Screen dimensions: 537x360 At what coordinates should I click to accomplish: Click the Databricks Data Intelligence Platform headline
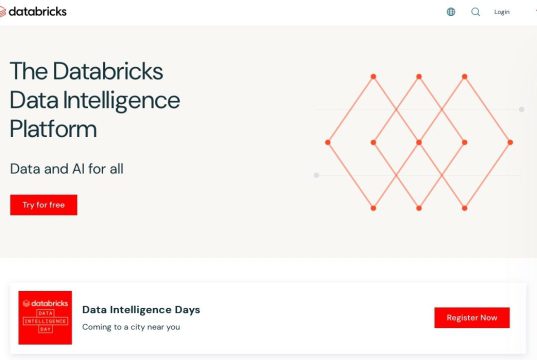(95, 100)
